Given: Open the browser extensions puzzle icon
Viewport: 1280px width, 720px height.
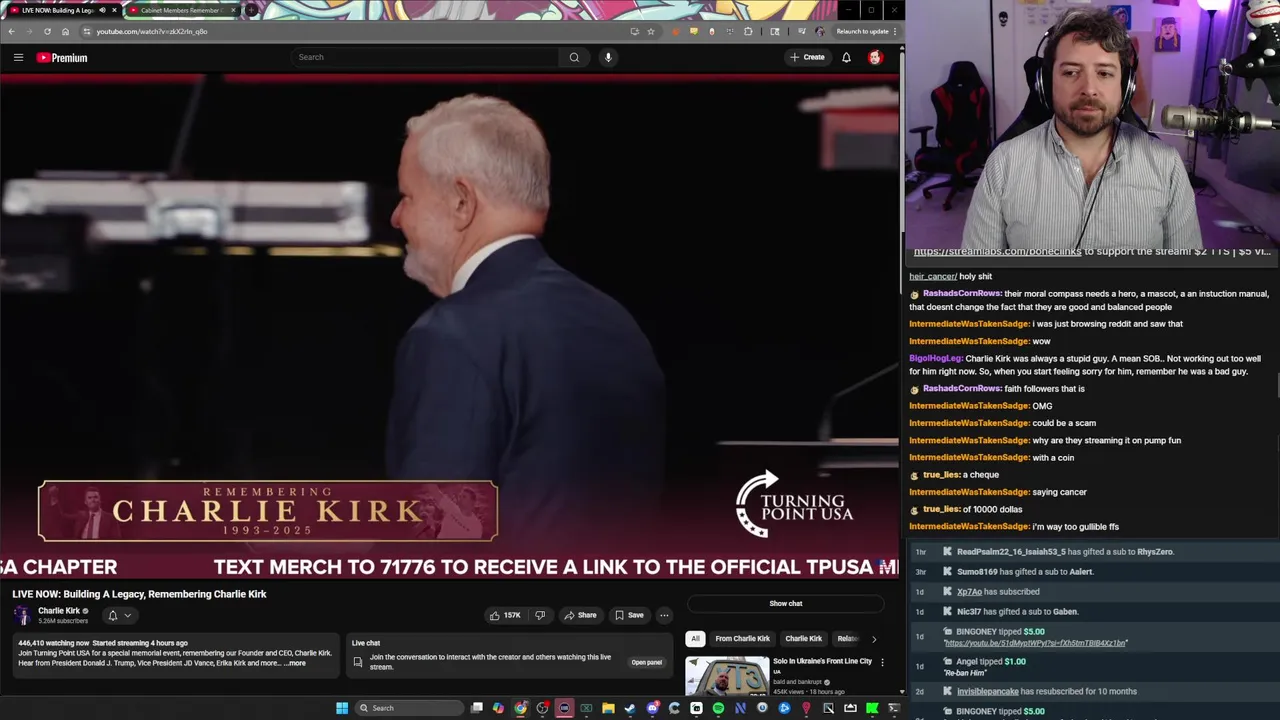Looking at the screenshot, I should click(x=748, y=31).
